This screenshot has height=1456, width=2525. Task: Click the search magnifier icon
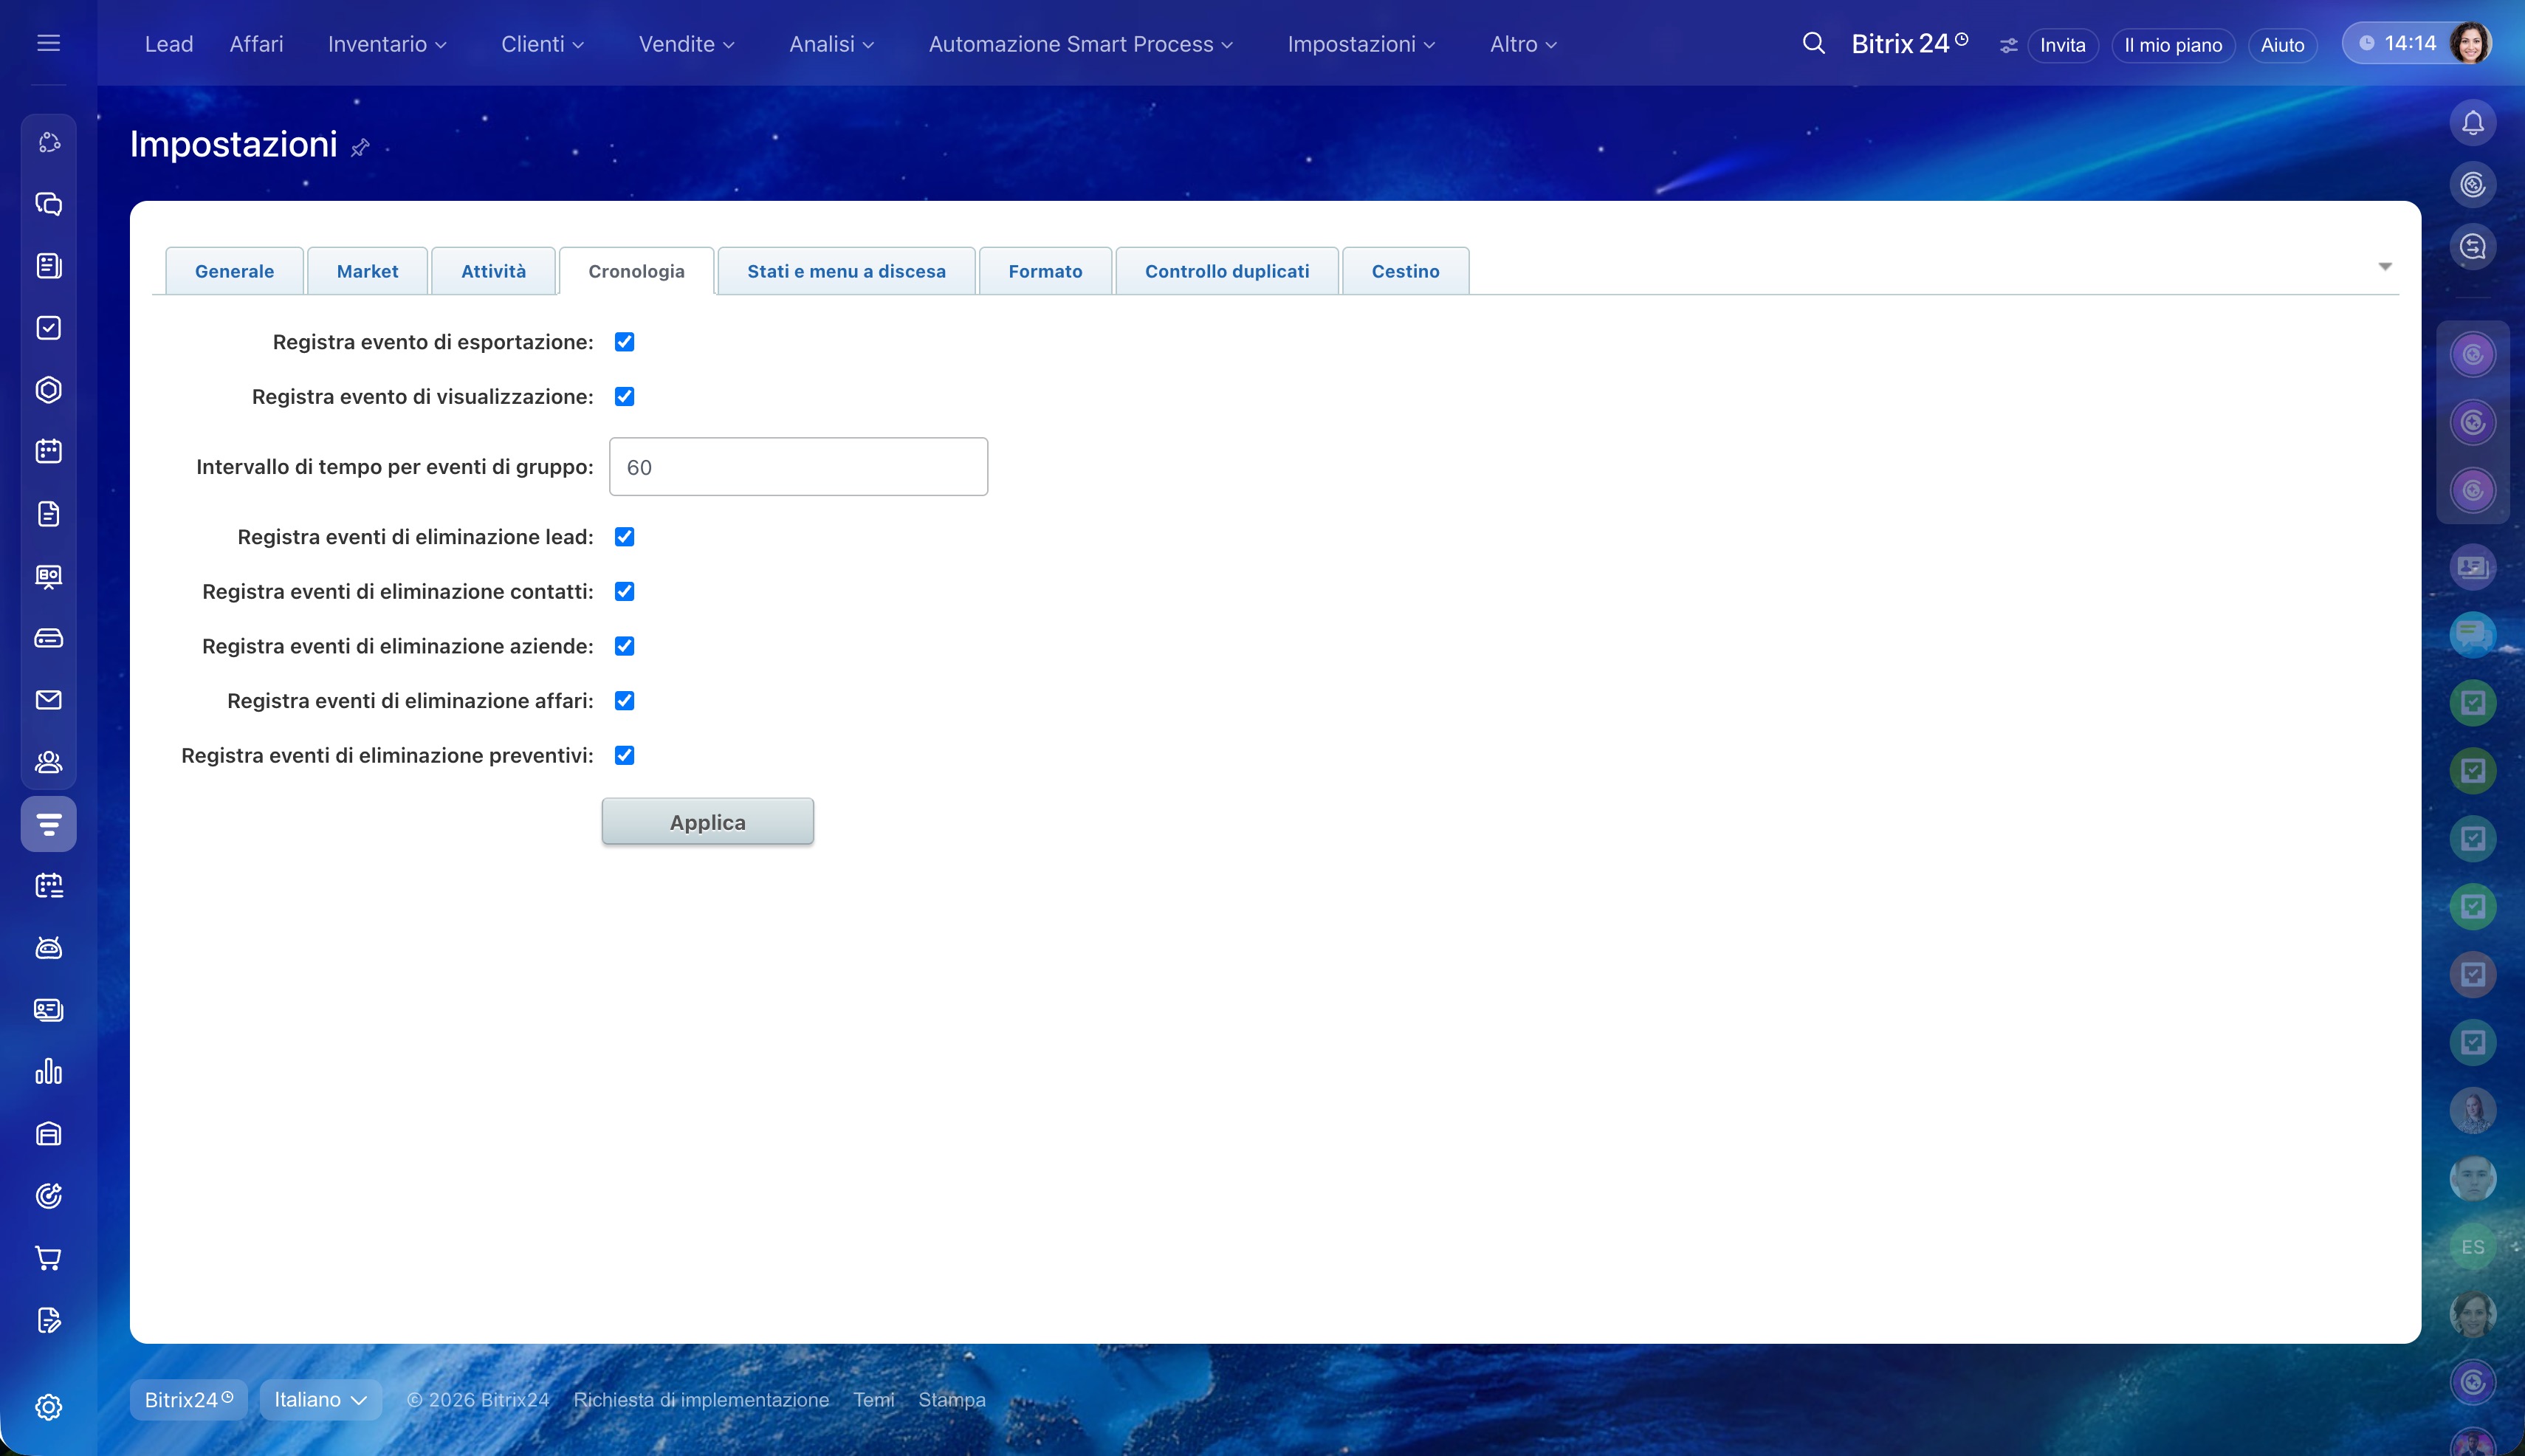click(x=1813, y=44)
